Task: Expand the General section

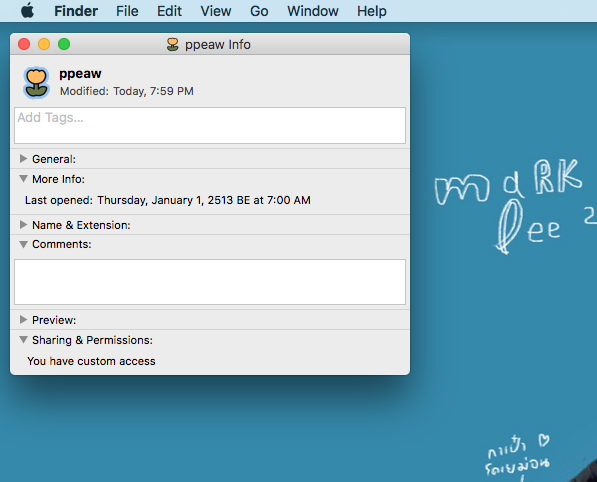Action: point(23,158)
